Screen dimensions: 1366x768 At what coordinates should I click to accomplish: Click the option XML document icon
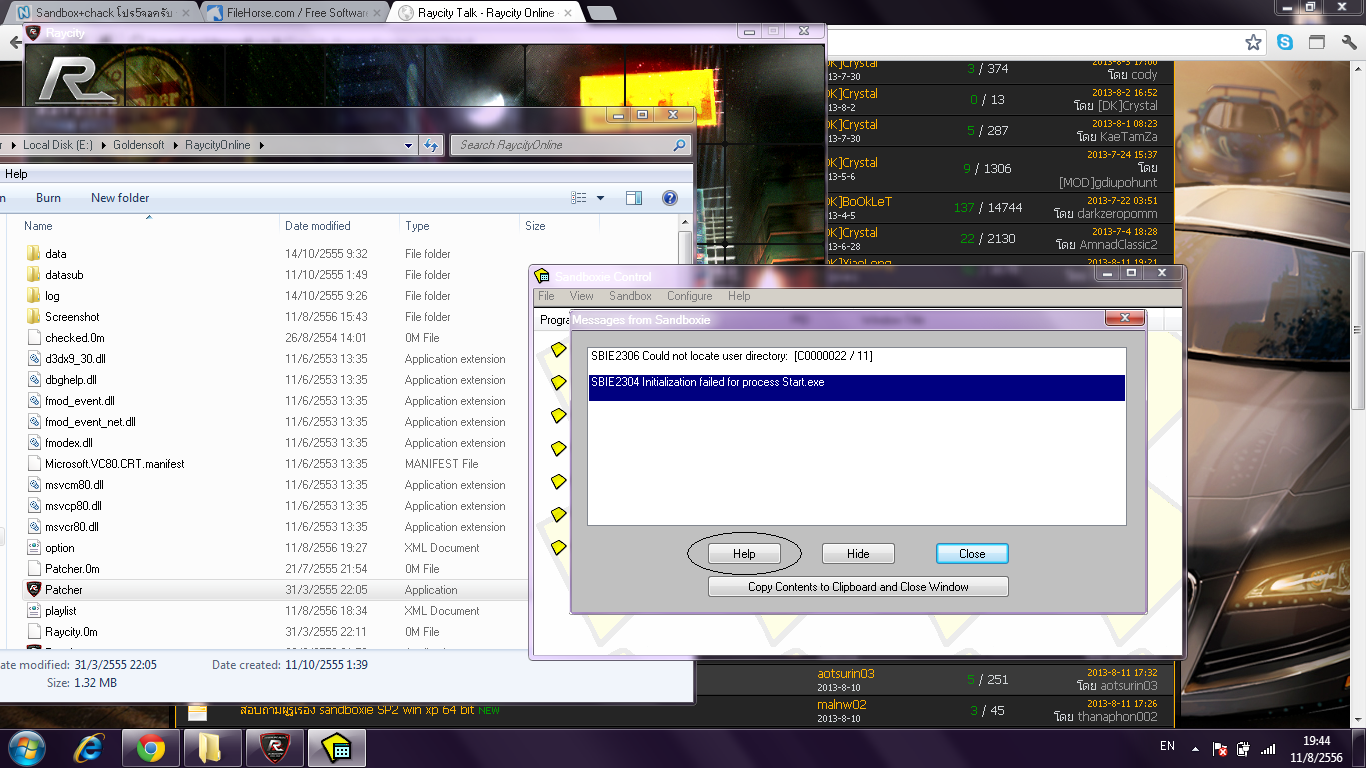[x=33, y=548]
